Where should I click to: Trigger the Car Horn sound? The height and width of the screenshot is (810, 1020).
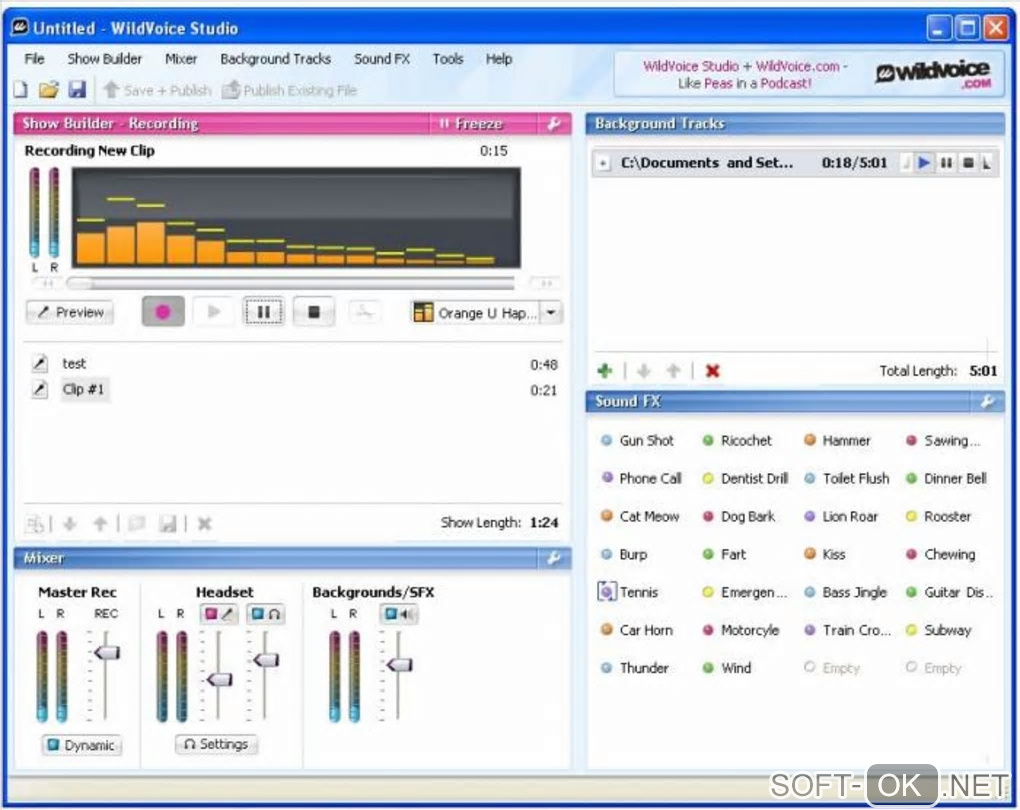636,630
